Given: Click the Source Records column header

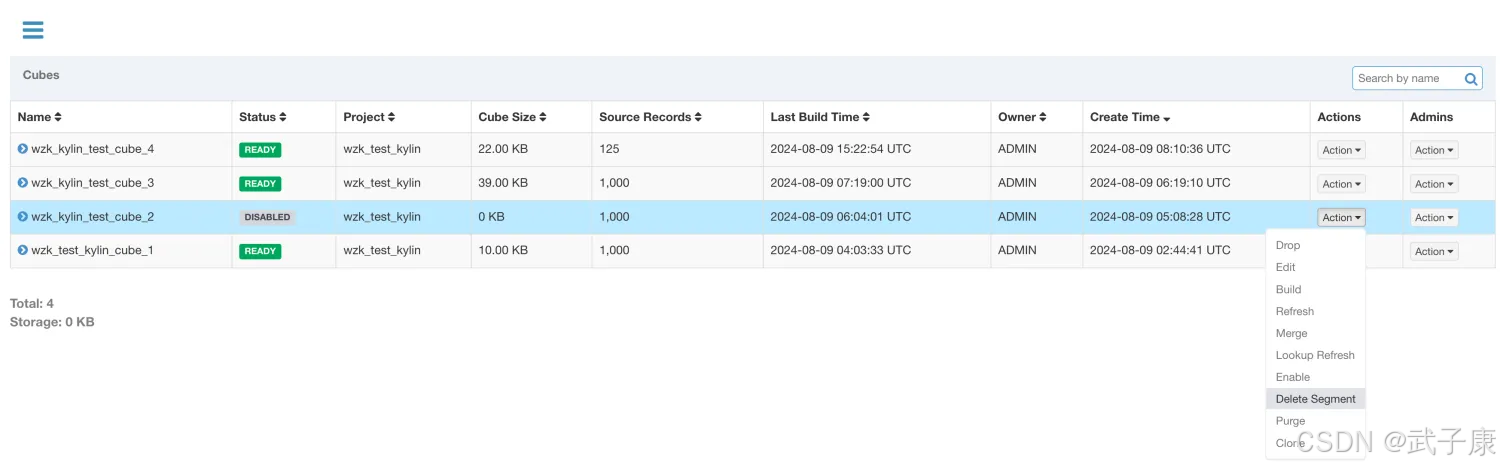Looking at the screenshot, I should [x=650, y=117].
